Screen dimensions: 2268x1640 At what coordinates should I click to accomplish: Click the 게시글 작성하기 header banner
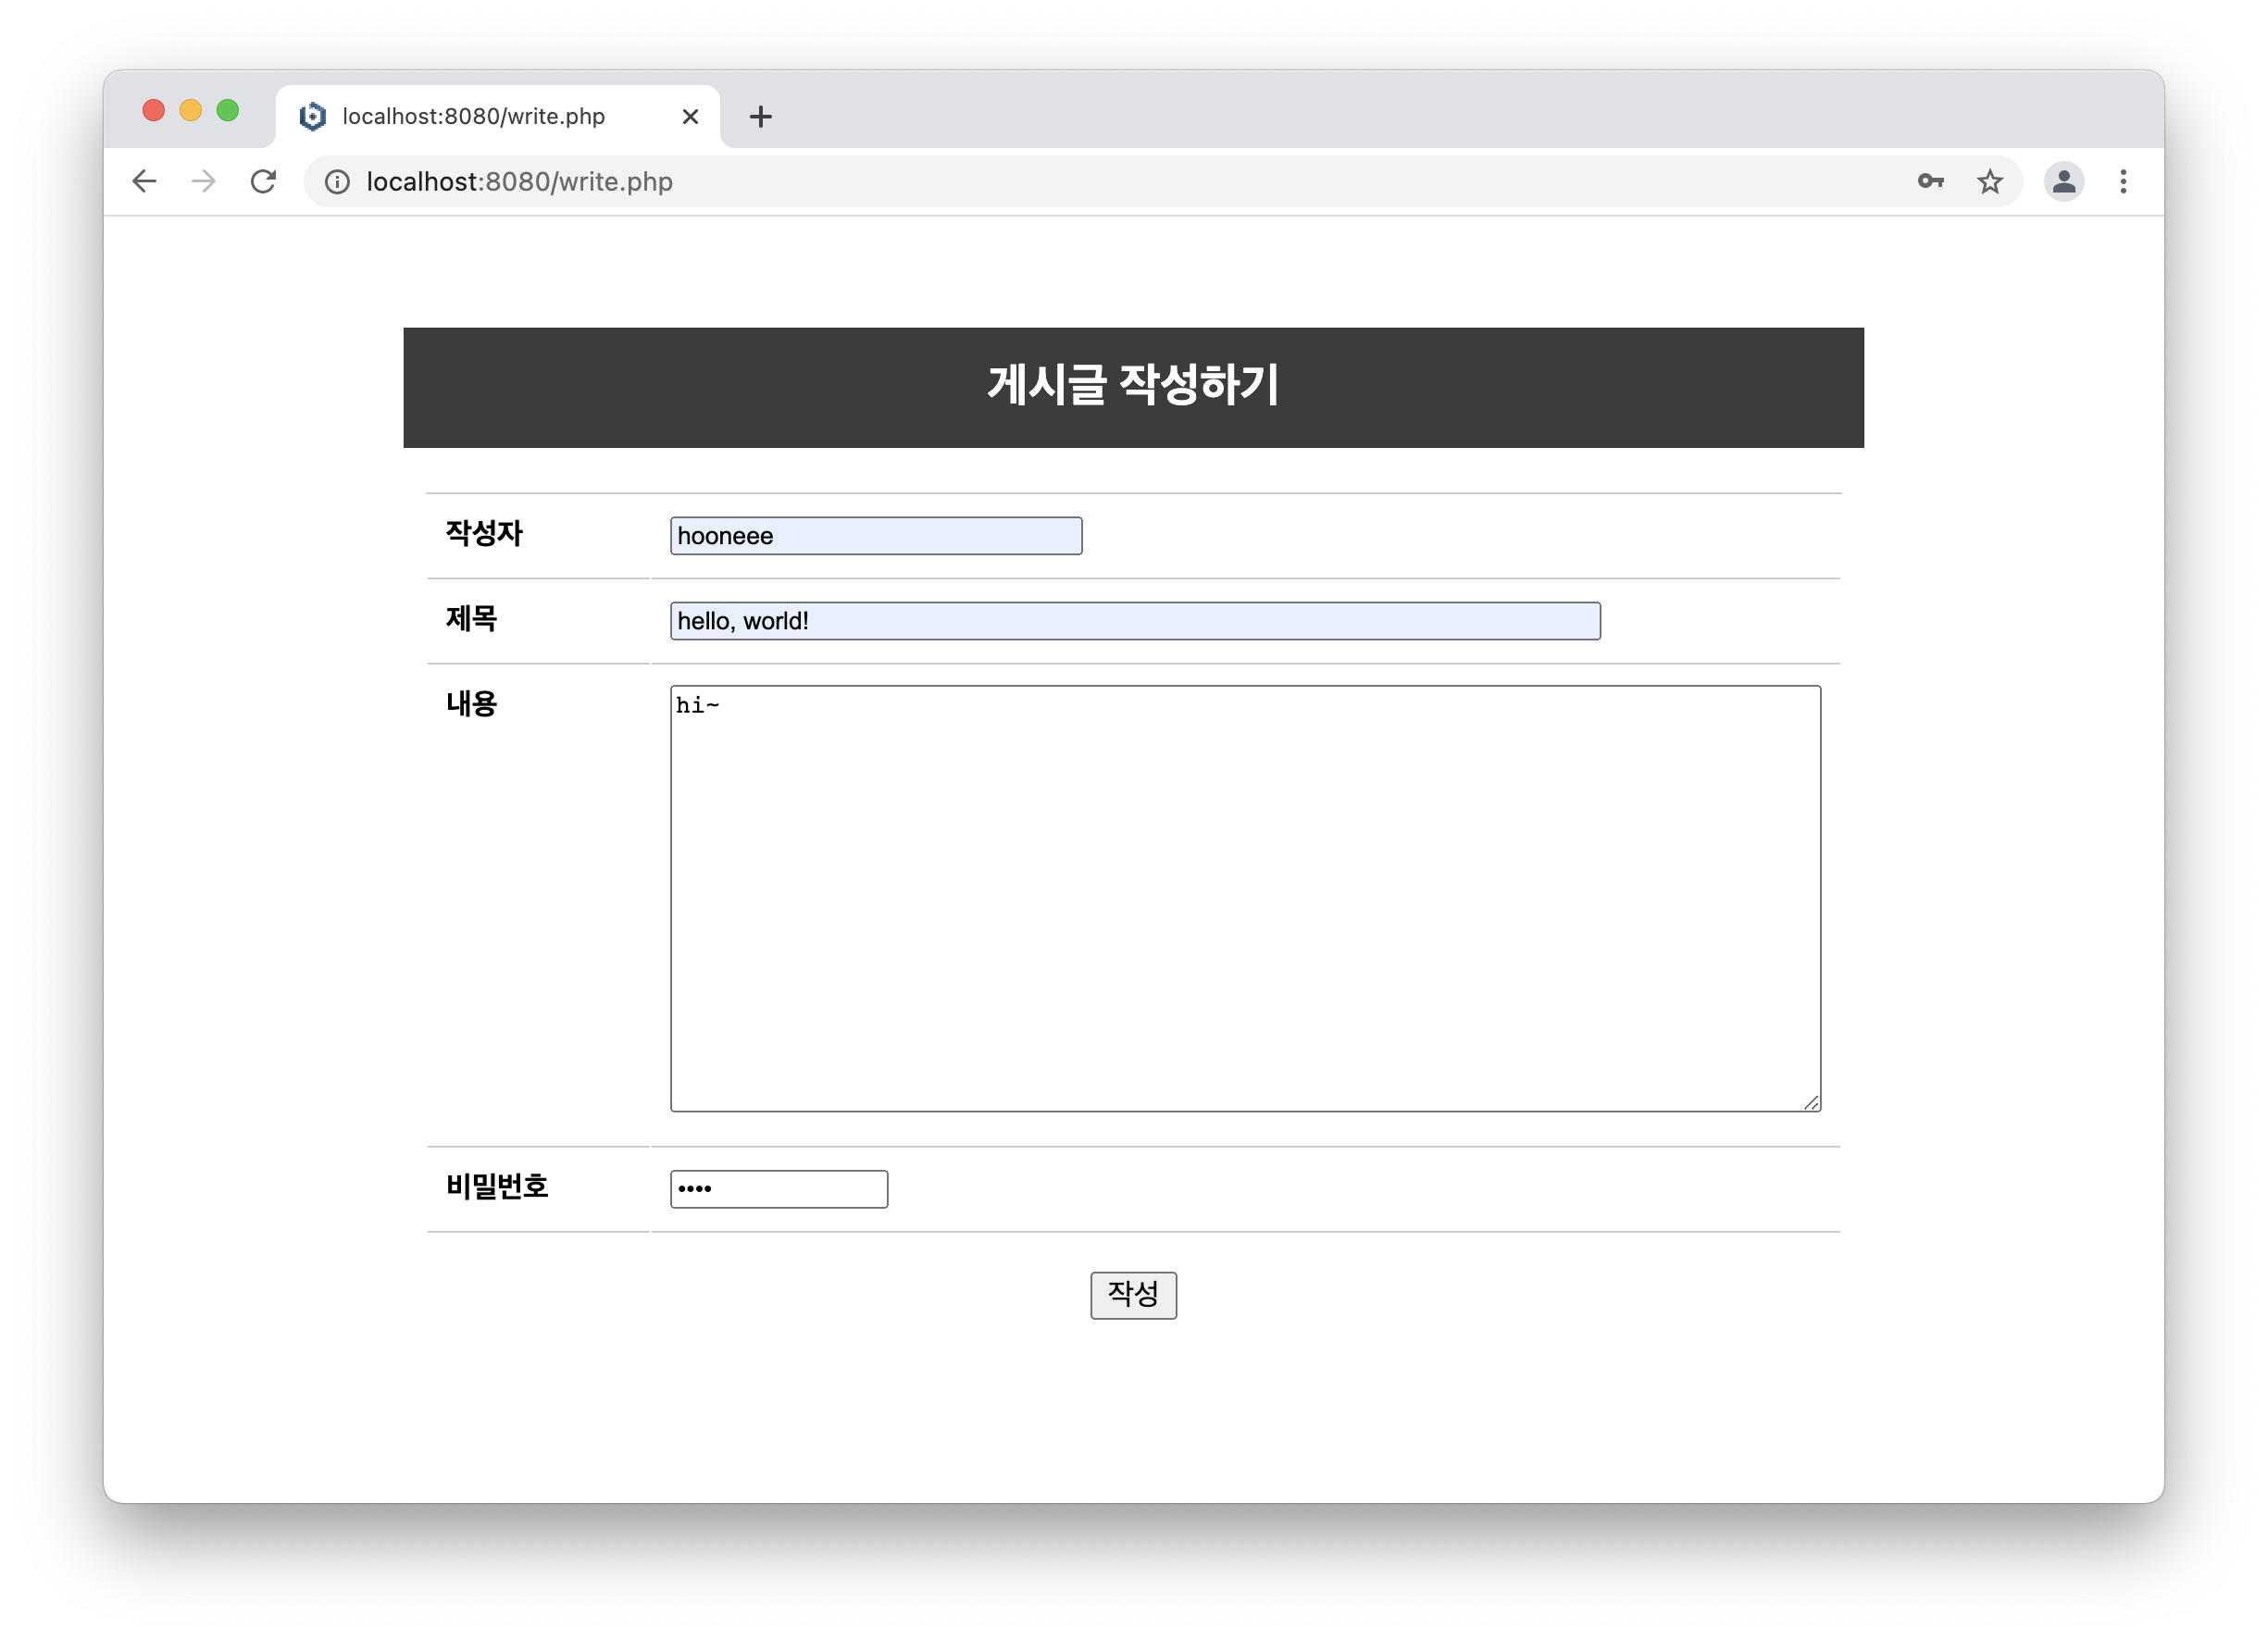(x=1133, y=387)
